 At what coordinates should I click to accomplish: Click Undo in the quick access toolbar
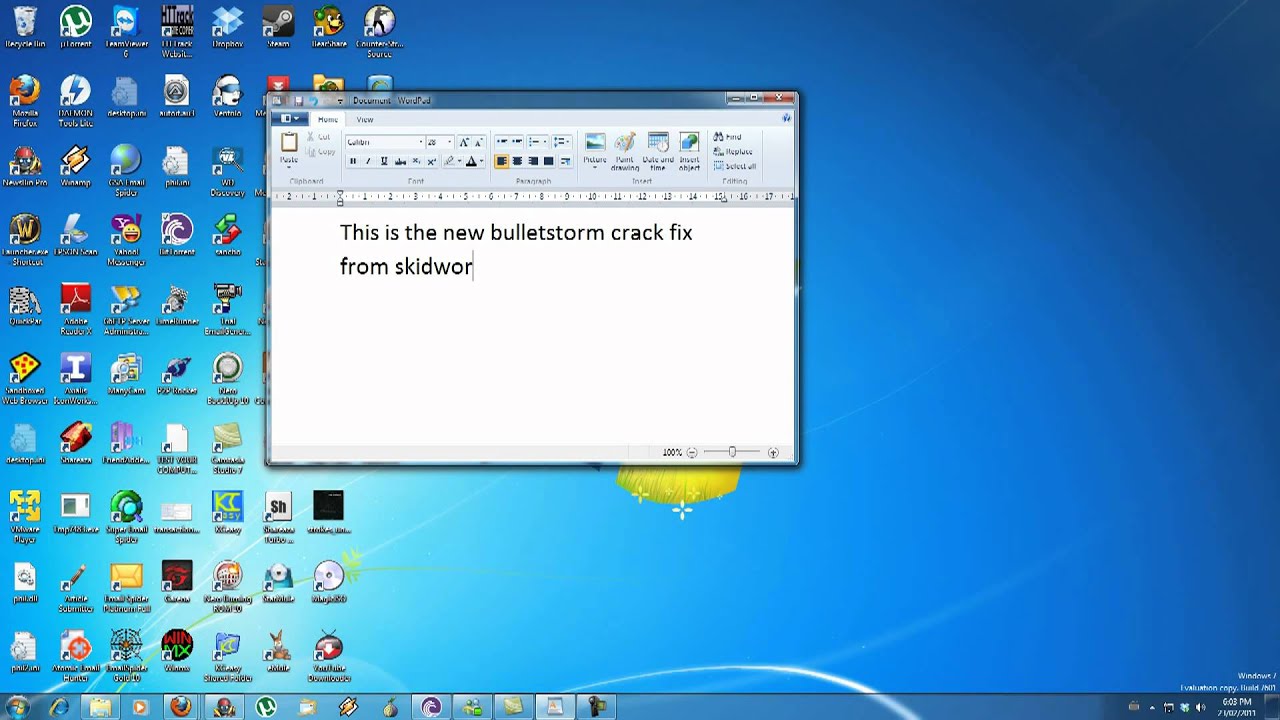(313, 100)
